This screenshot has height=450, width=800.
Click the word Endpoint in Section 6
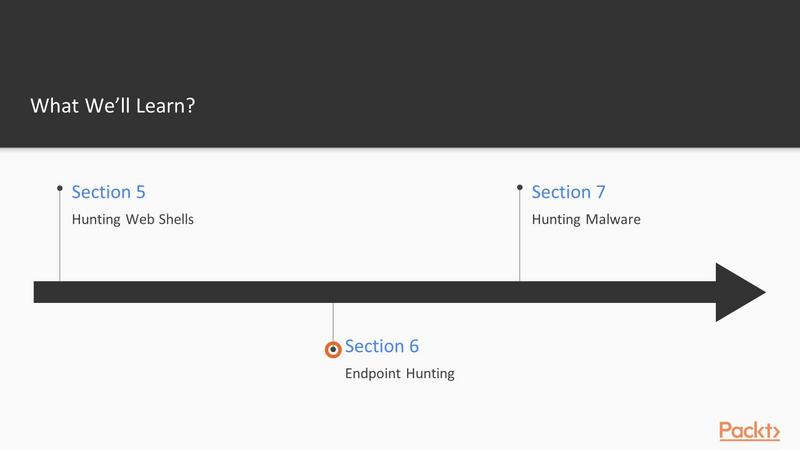pyautogui.click(x=373, y=373)
